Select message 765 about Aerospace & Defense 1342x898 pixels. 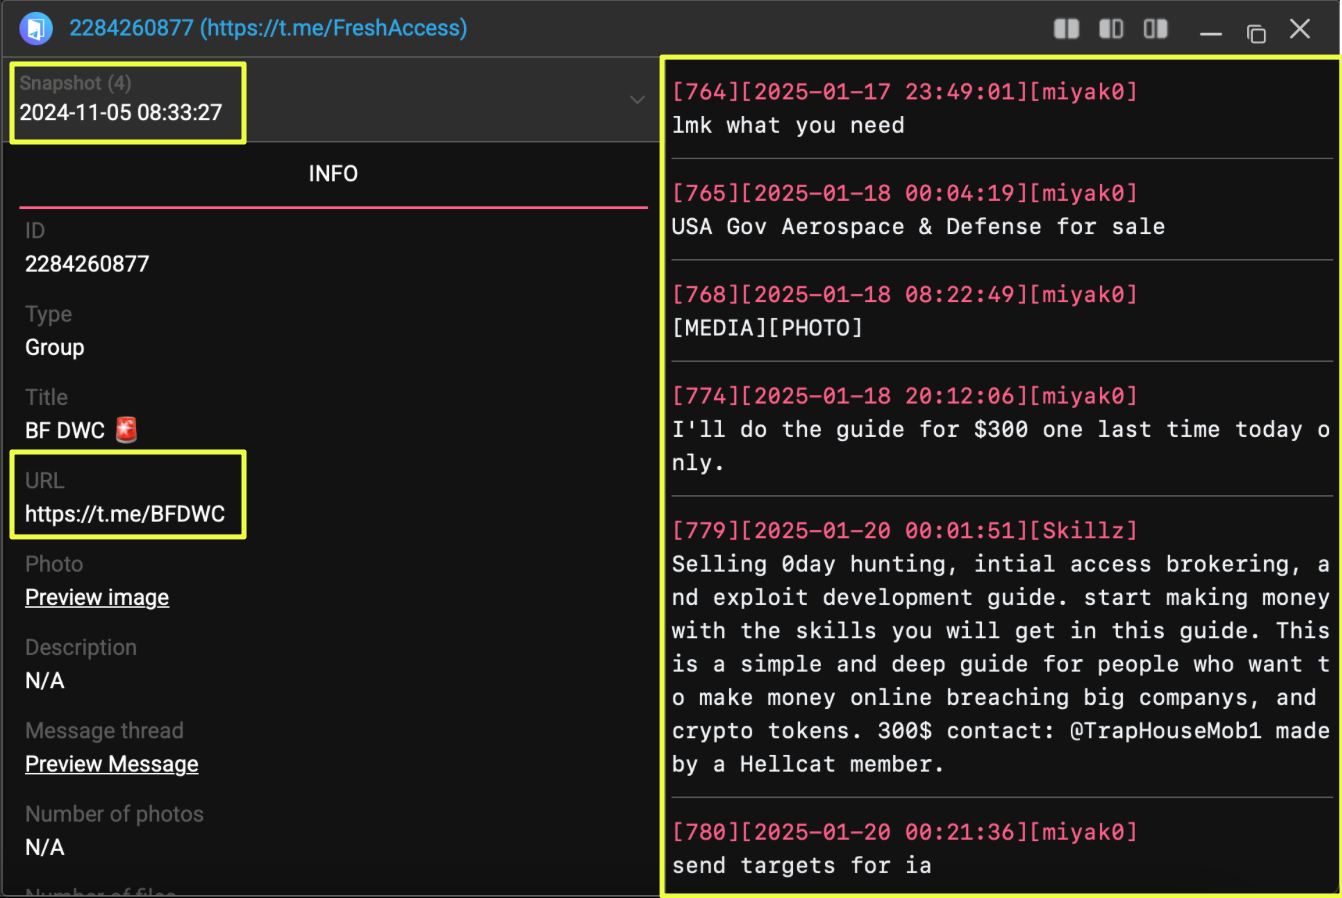pos(918,227)
